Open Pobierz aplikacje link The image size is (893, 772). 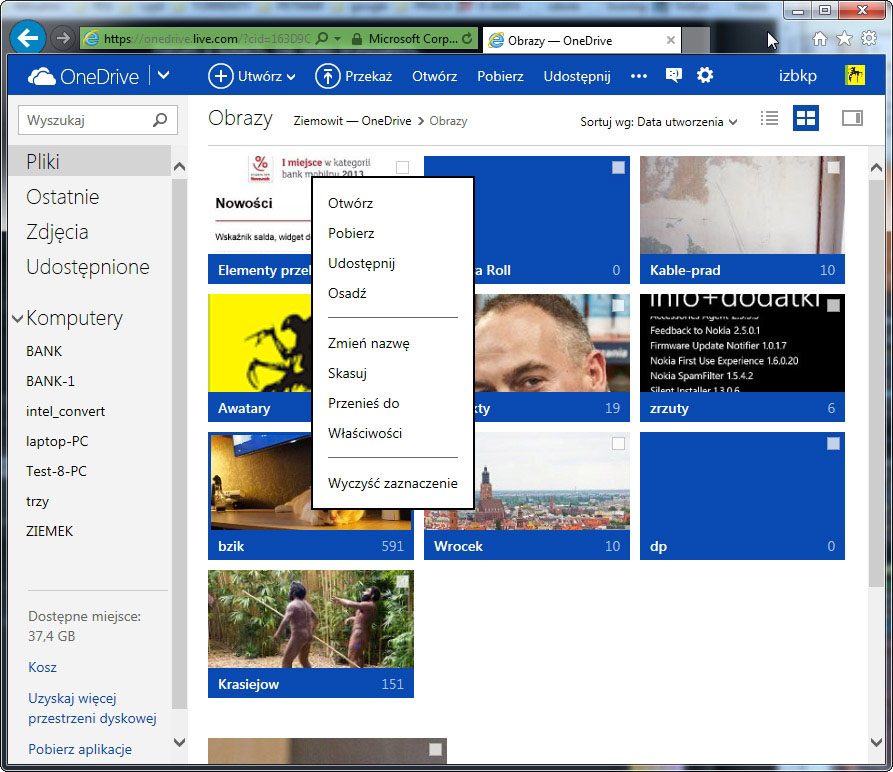click(80, 749)
